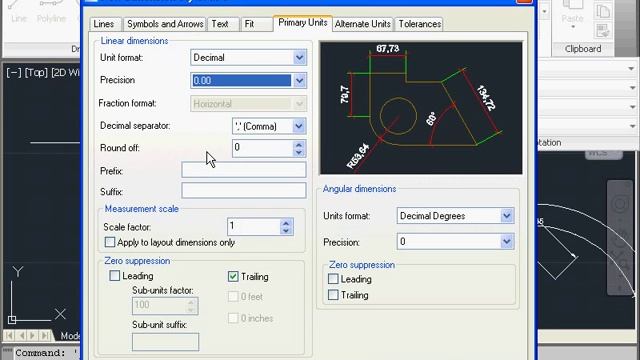Open the Symbols and Arrows tab
Viewport: 640px width, 360px height.
point(165,24)
